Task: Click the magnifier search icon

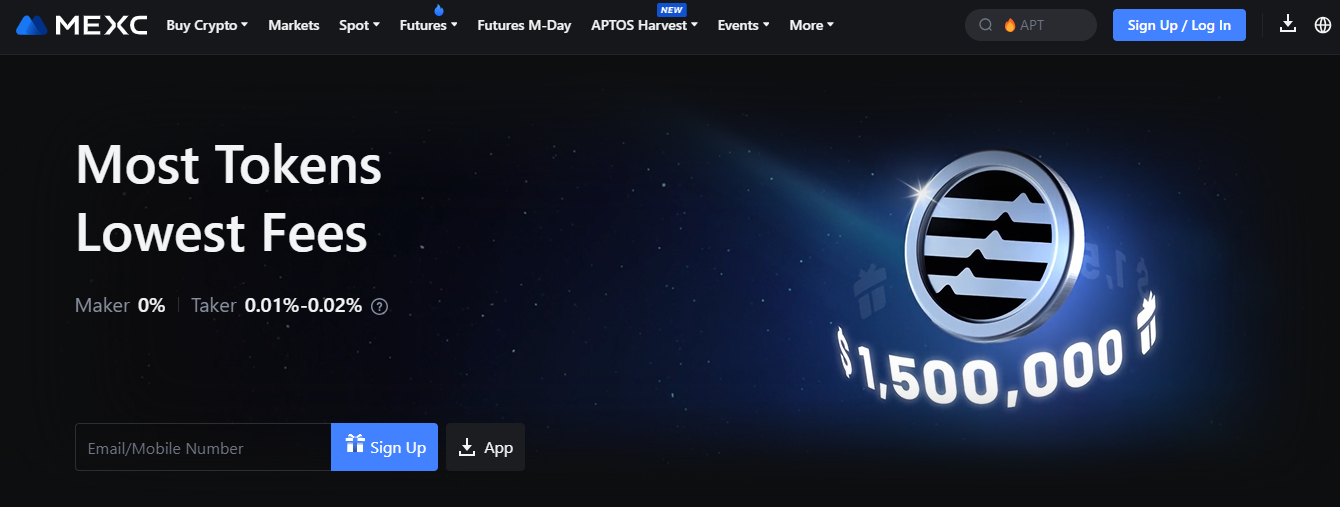Action: point(985,25)
